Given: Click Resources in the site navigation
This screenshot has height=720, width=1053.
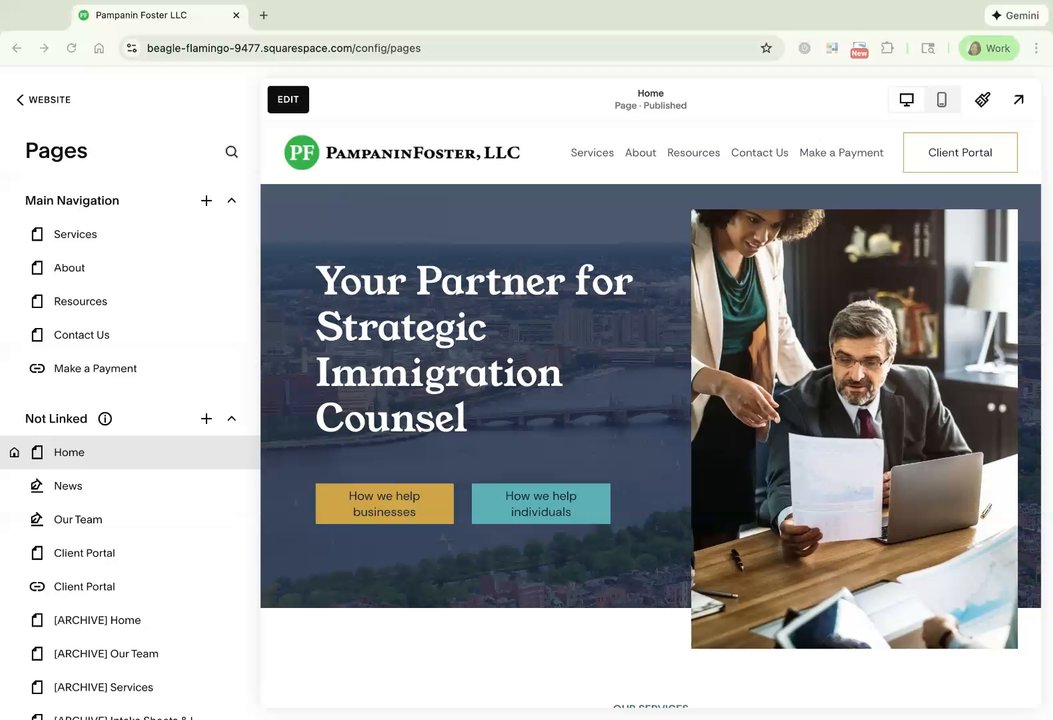Looking at the screenshot, I should [x=693, y=153].
